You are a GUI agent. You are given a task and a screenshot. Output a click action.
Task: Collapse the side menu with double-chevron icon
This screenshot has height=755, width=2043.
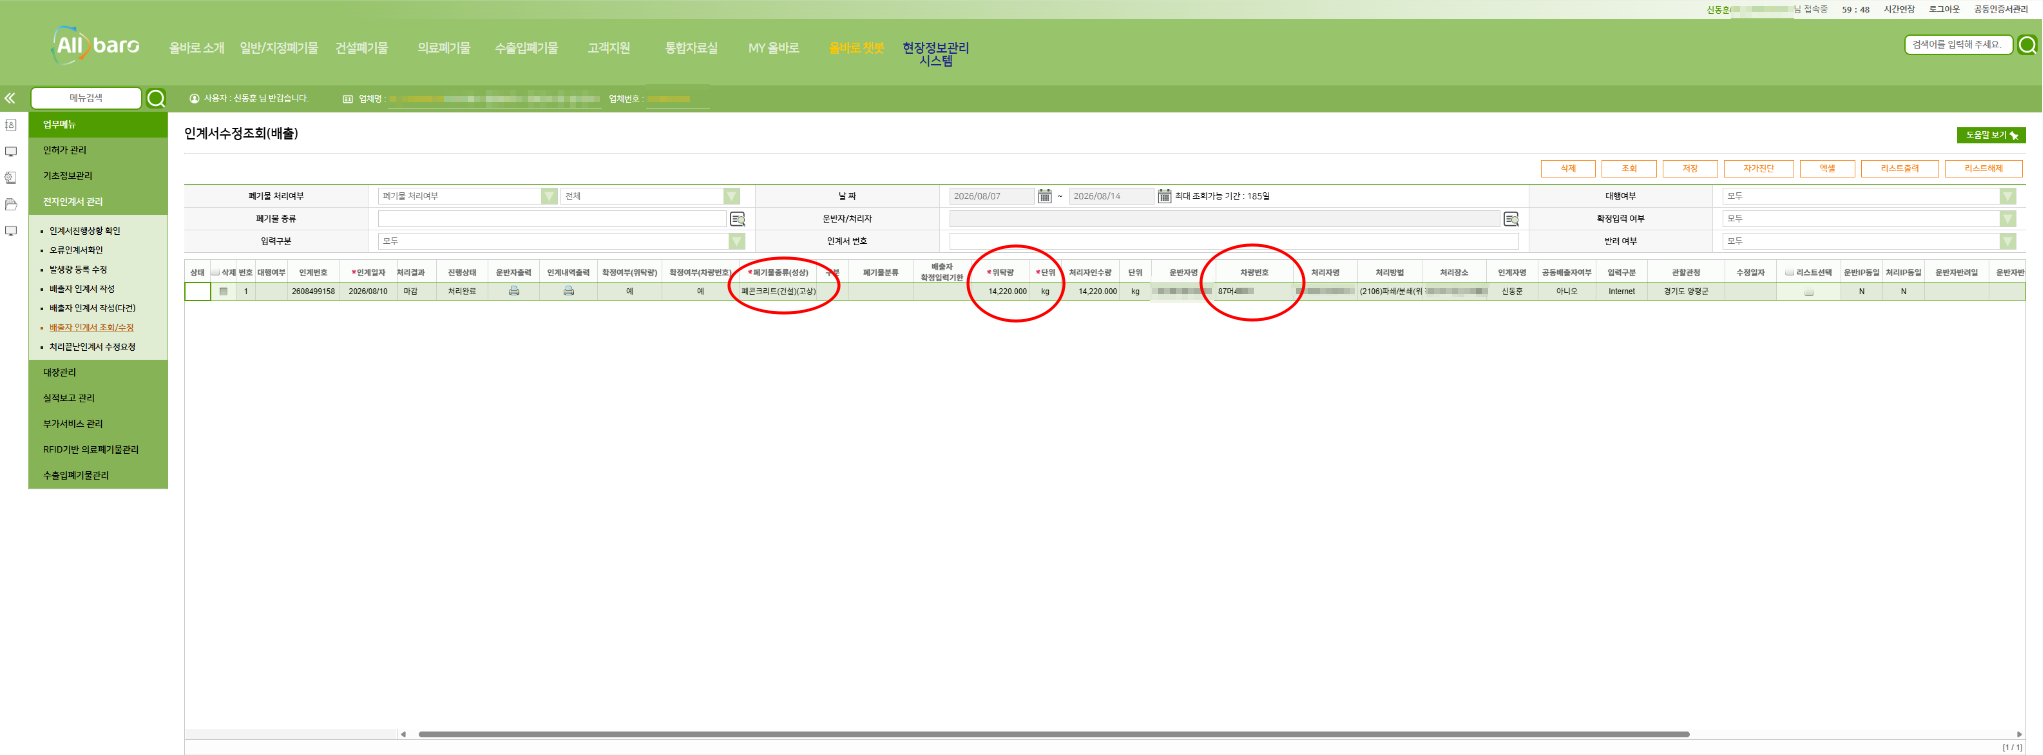[x=10, y=98]
